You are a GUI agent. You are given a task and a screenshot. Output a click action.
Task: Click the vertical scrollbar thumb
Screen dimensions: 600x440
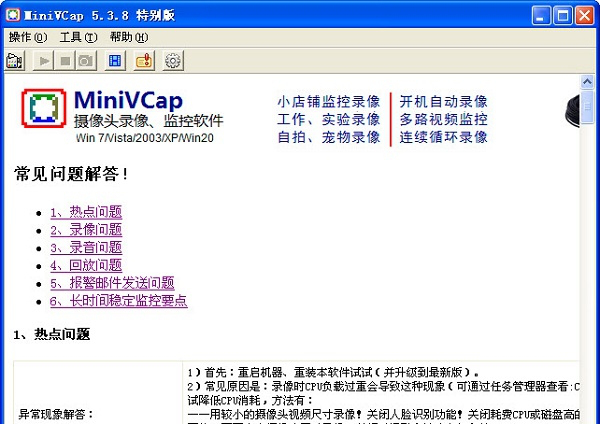587,108
